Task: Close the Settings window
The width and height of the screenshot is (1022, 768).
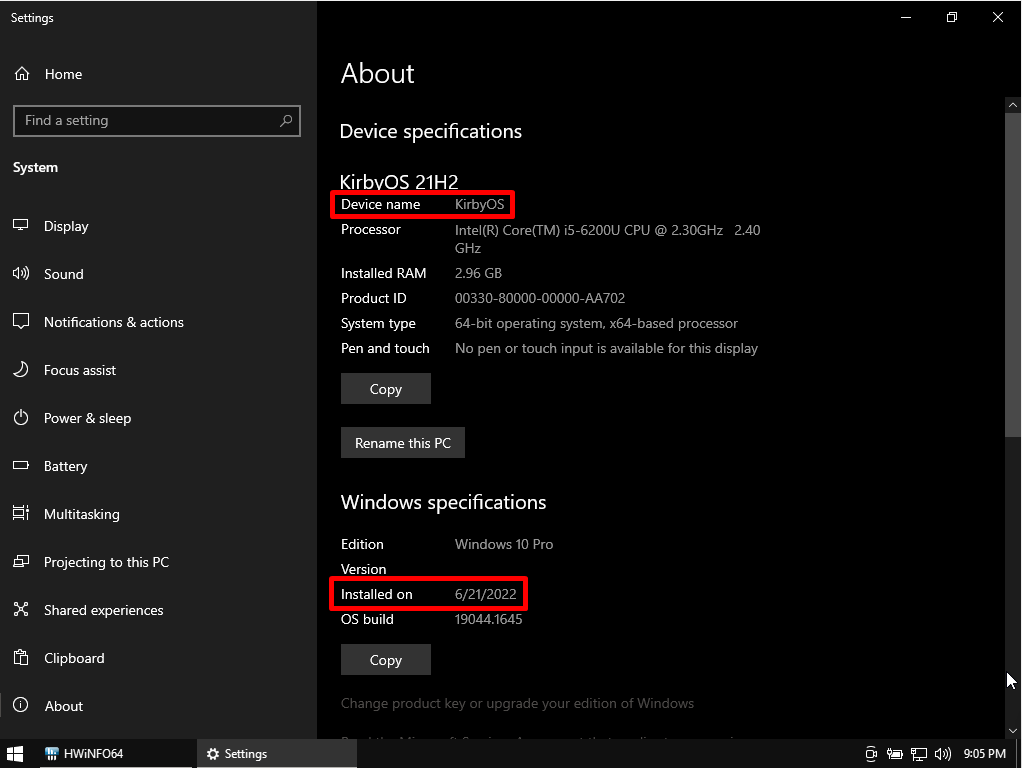Action: [997, 18]
